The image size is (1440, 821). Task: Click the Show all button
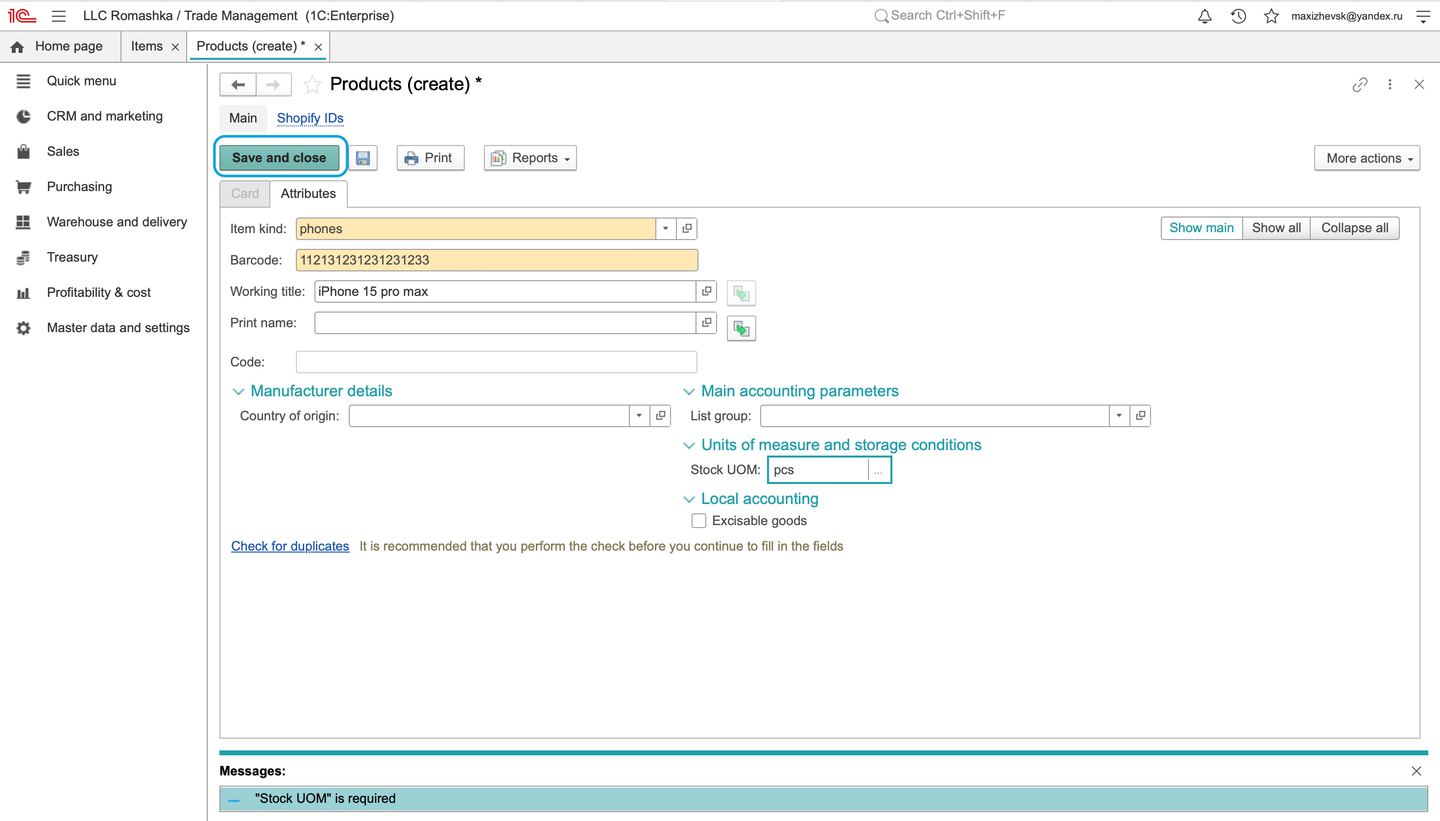(1276, 228)
